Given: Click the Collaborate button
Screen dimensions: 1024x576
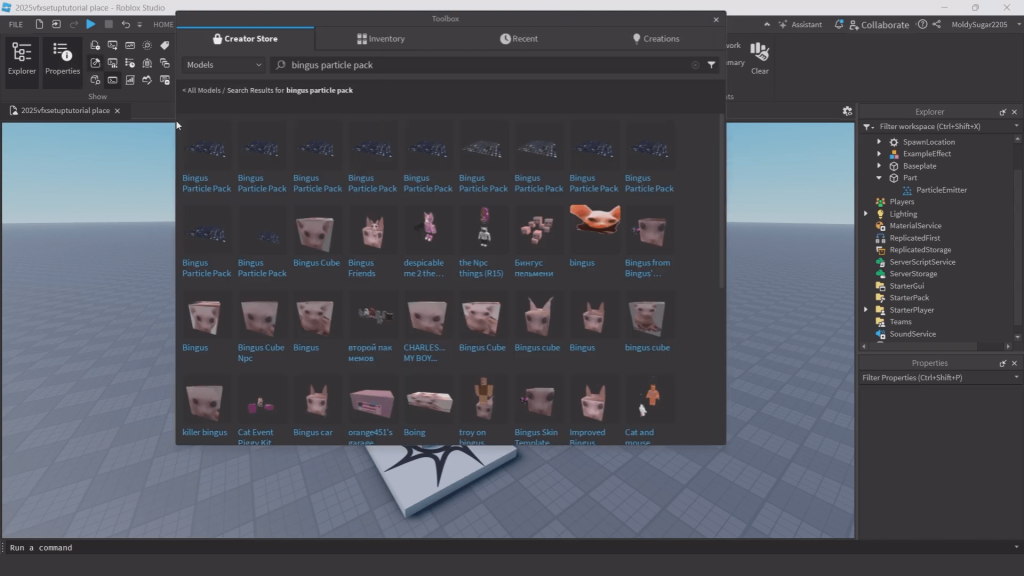Looking at the screenshot, I should [x=879, y=24].
